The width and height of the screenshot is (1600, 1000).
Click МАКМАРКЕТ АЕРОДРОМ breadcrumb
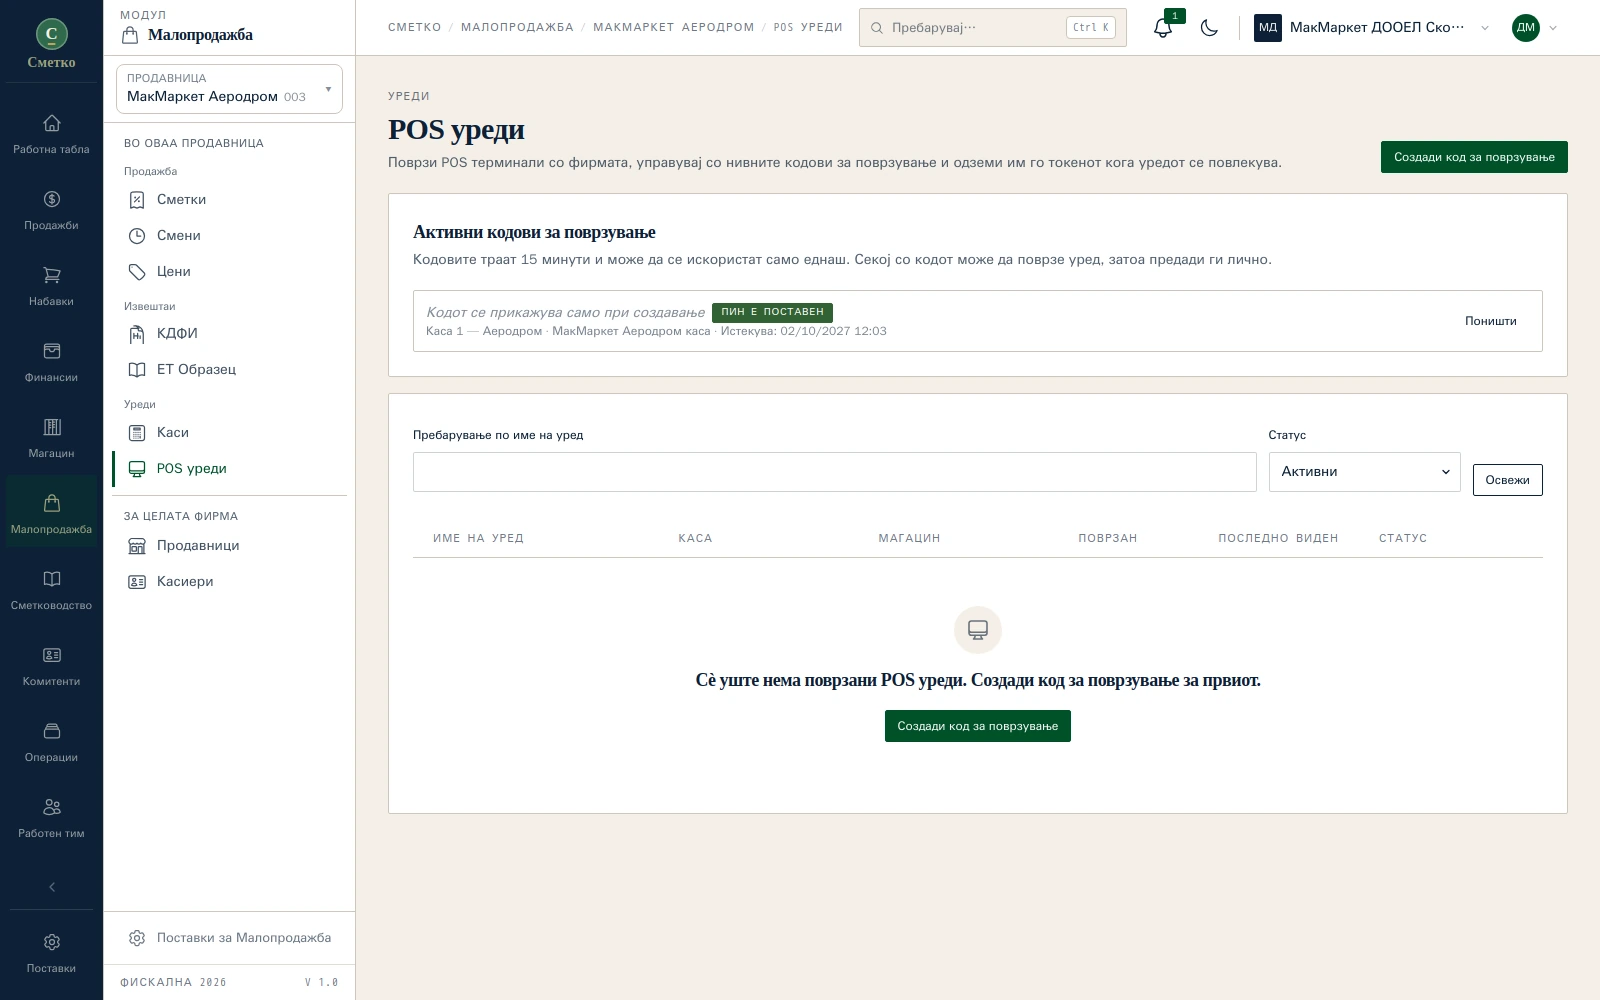(x=674, y=28)
